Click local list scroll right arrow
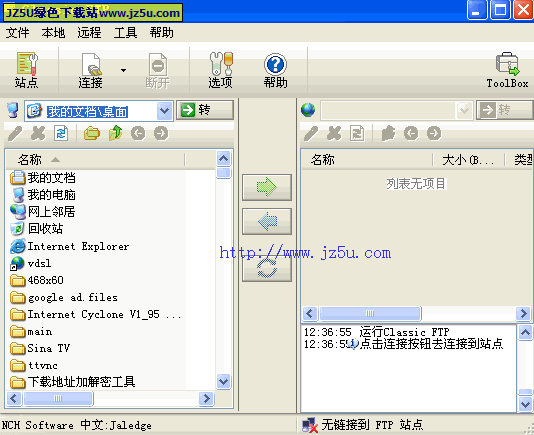Screen dimensions: 534x435 [206, 398]
